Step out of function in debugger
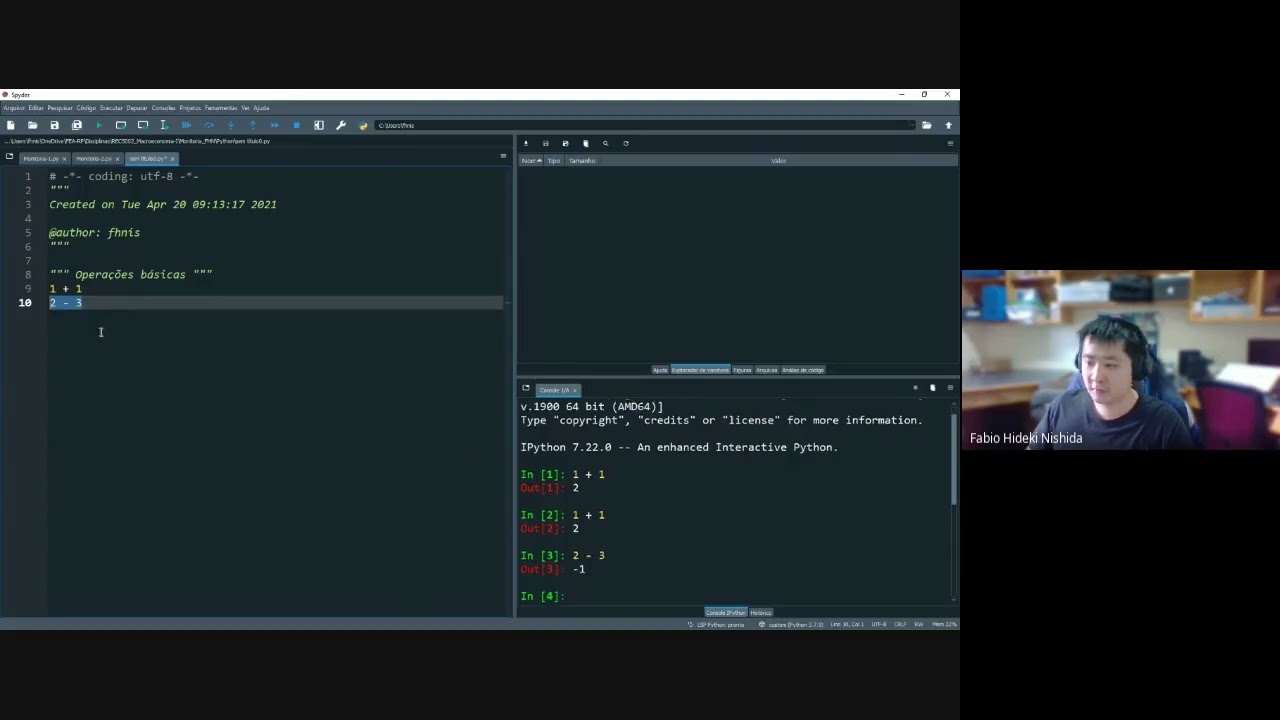1280x720 pixels. pos(253,125)
